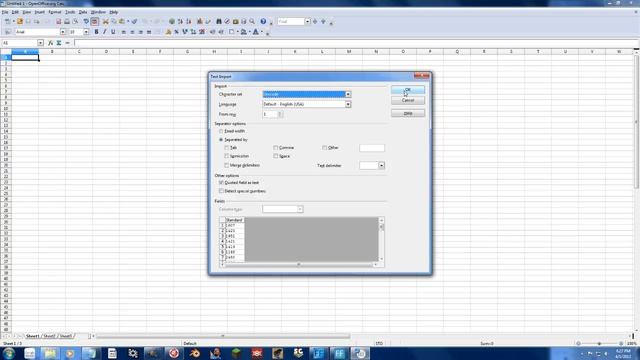Open the Find toolbar dropdown arrow
640x360 pixels.
click(307, 21)
